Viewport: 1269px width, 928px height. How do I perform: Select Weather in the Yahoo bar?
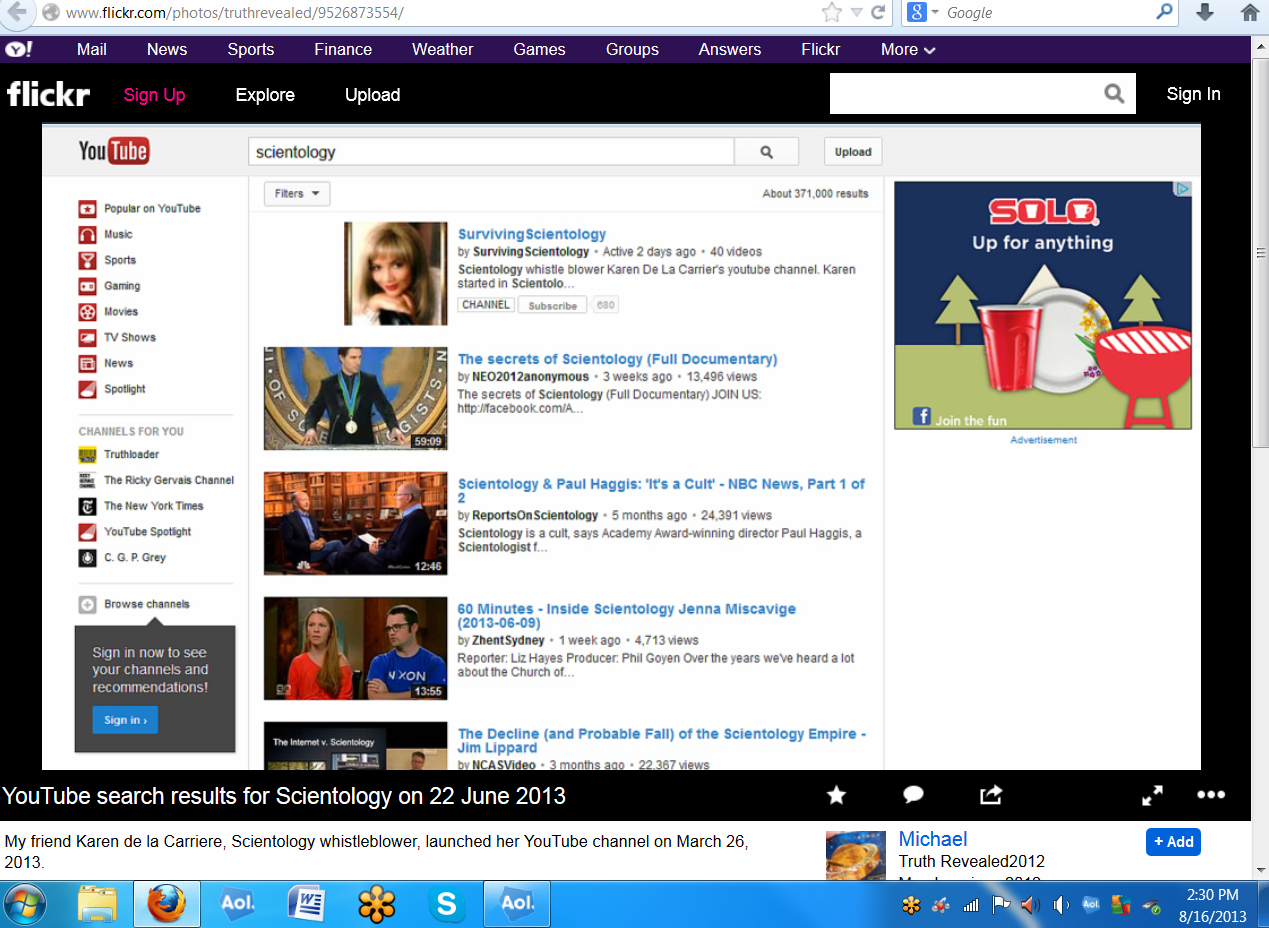click(x=442, y=49)
